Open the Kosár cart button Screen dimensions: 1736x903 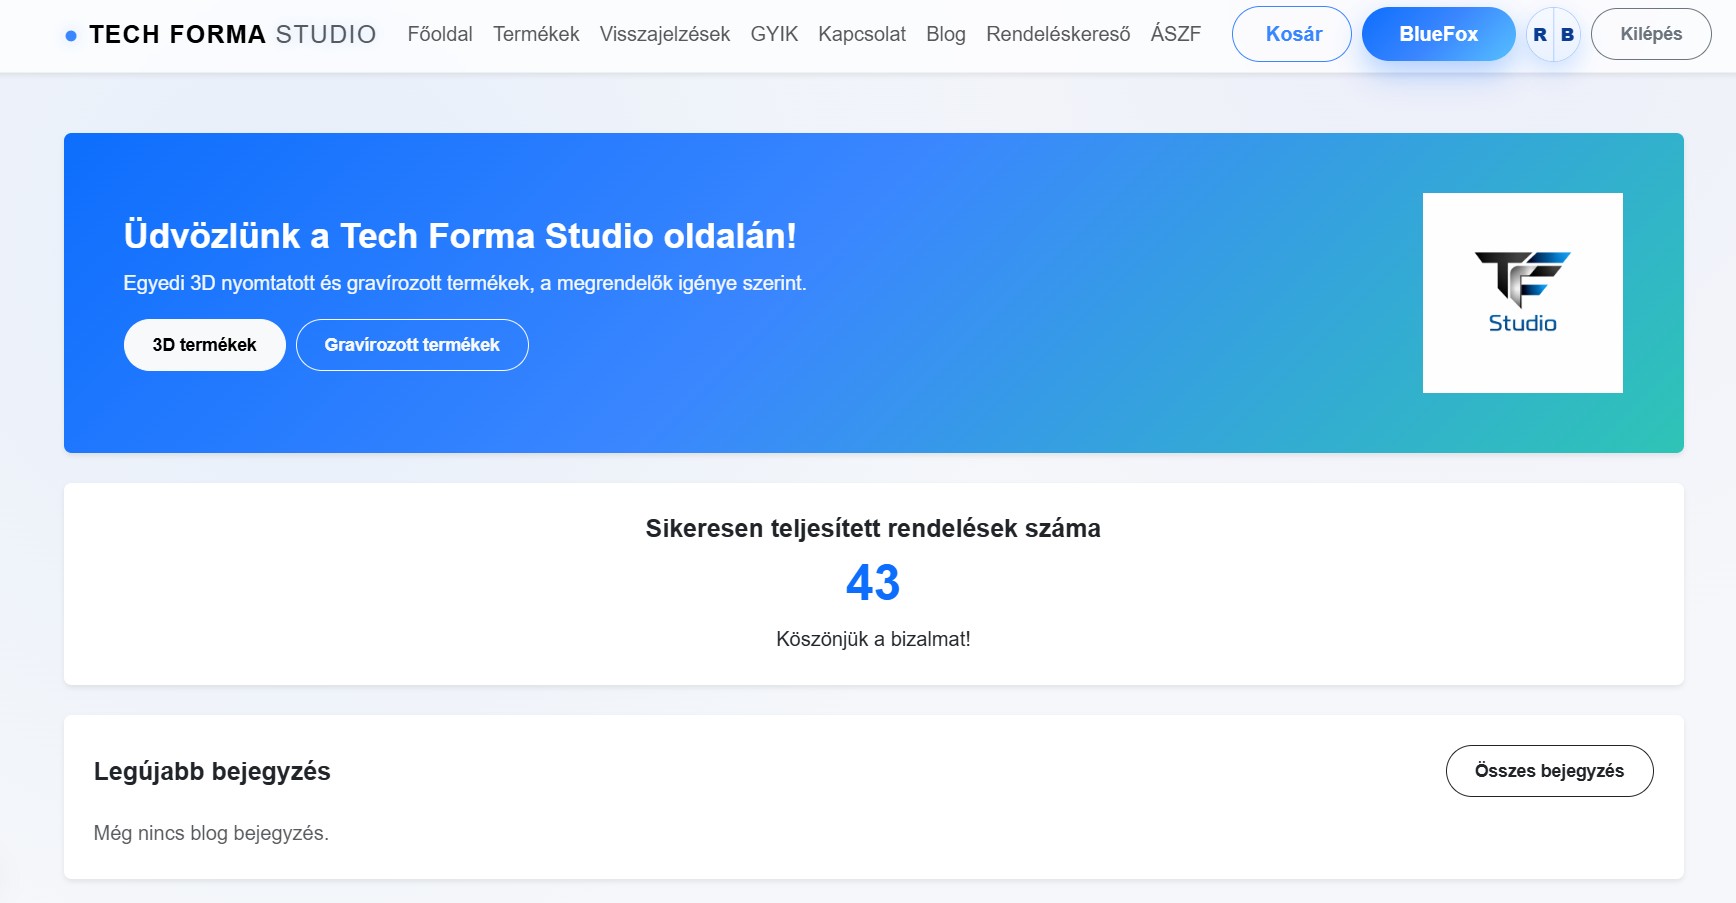[x=1292, y=34]
